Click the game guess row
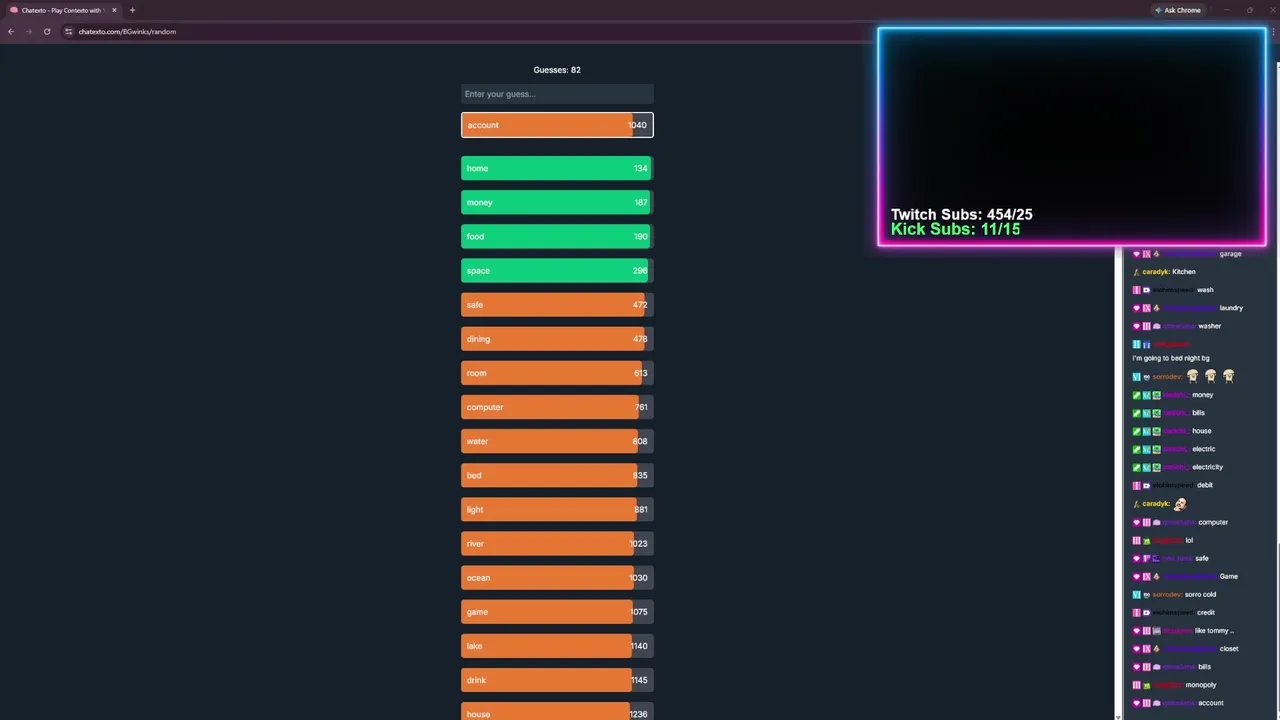 click(x=557, y=611)
